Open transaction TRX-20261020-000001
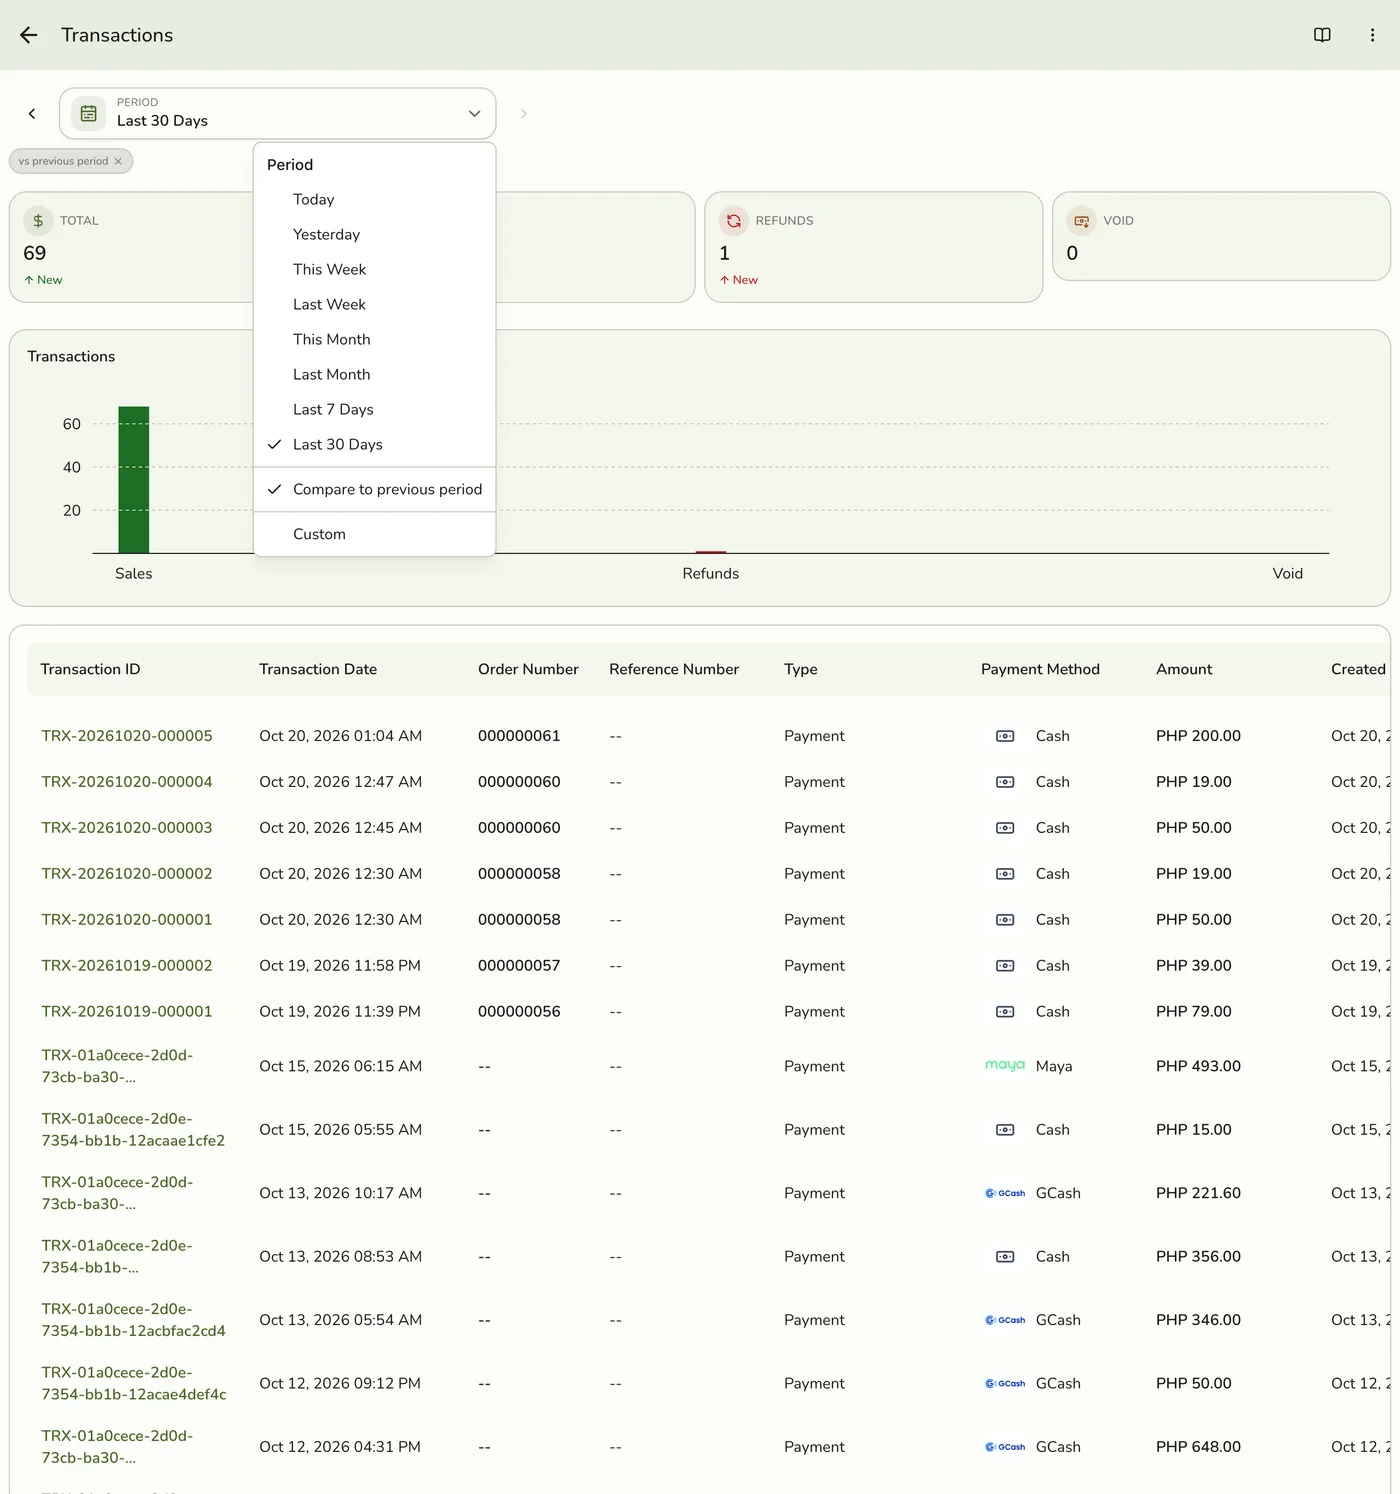1400x1494 pixels. (x=127, y=920)
